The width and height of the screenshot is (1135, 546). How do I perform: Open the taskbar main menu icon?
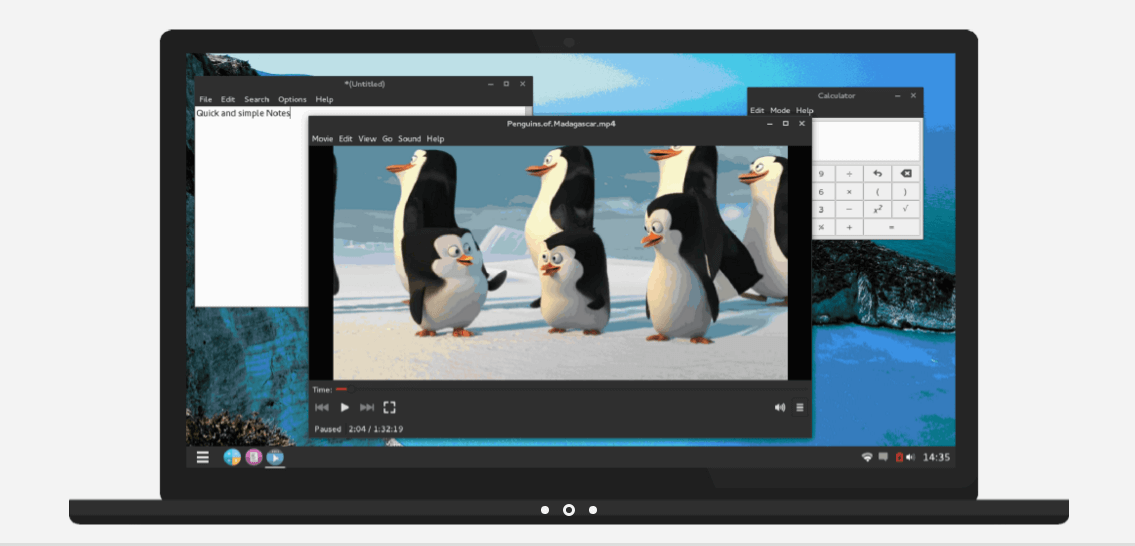point(203,457)
